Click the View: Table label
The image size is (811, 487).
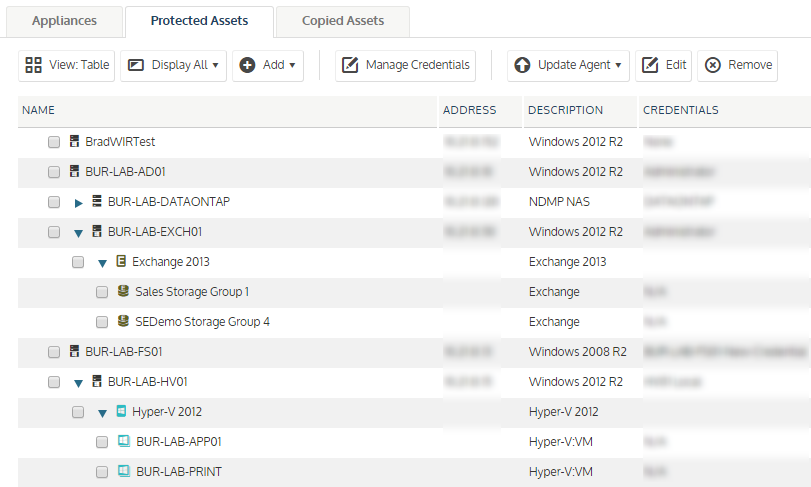(x=79, y=65)
